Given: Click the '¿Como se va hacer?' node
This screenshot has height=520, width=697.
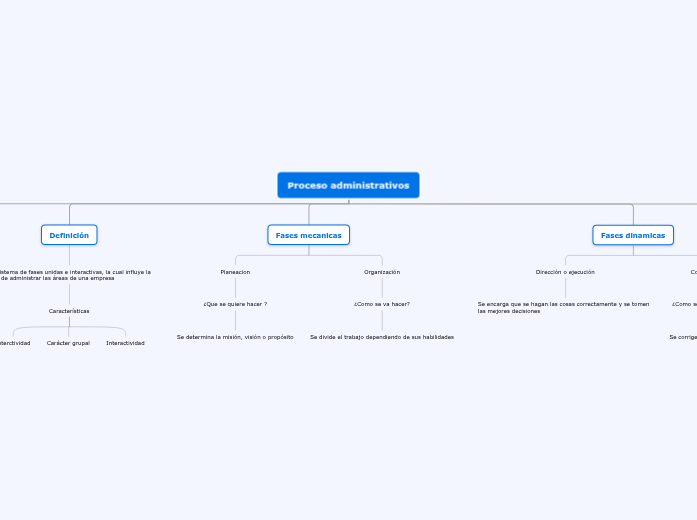Looking at the screenshot, I should (x=382, y=303).
